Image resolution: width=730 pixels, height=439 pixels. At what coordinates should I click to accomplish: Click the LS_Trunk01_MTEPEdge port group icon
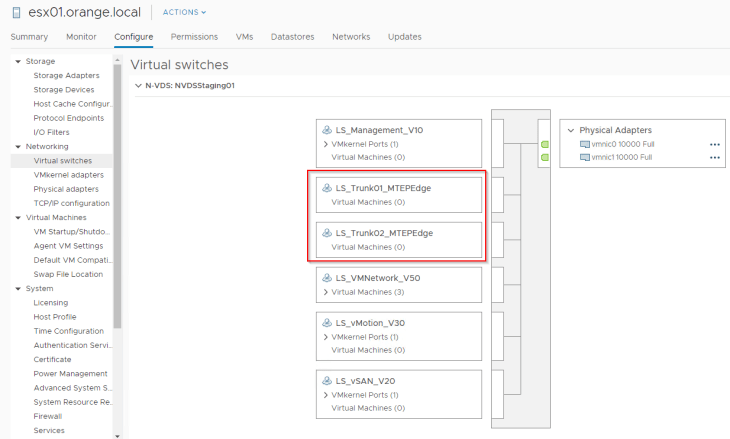point(326,187)
